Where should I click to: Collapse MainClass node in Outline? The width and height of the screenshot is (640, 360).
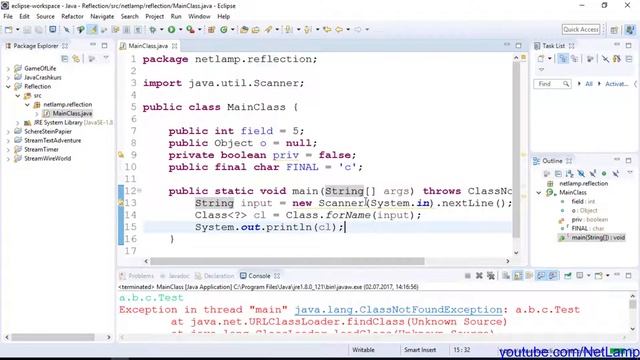point(539,193)
